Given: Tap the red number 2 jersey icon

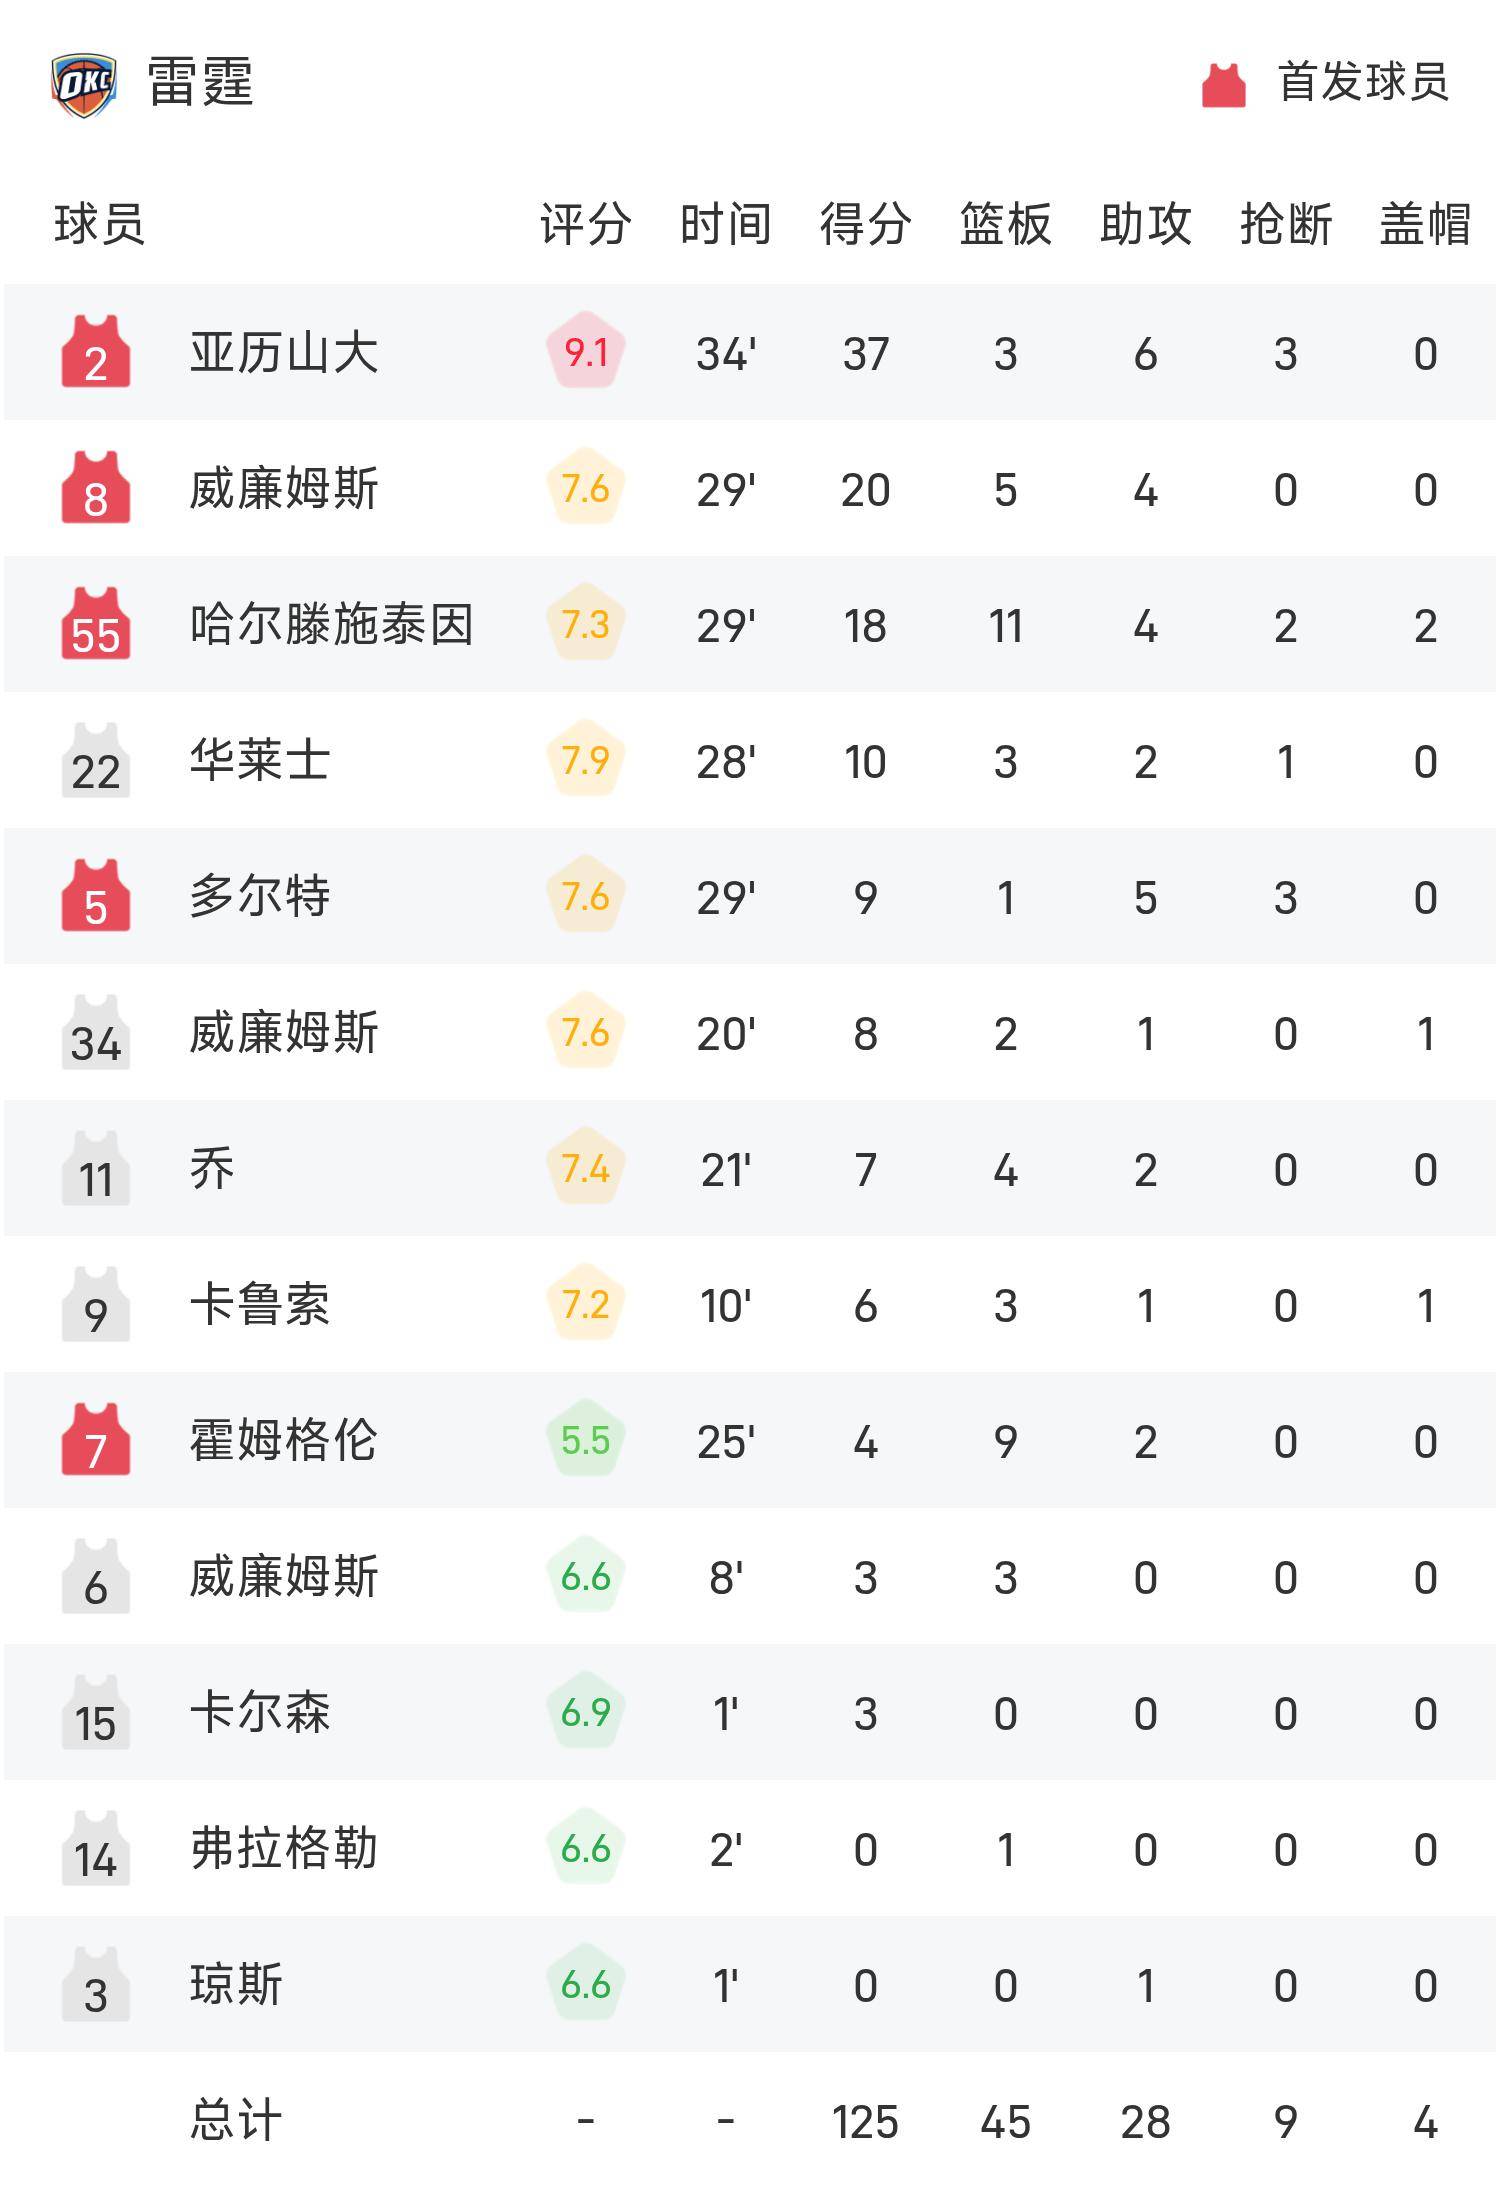Looking at the screenshot, I should (x=96, y=352).
